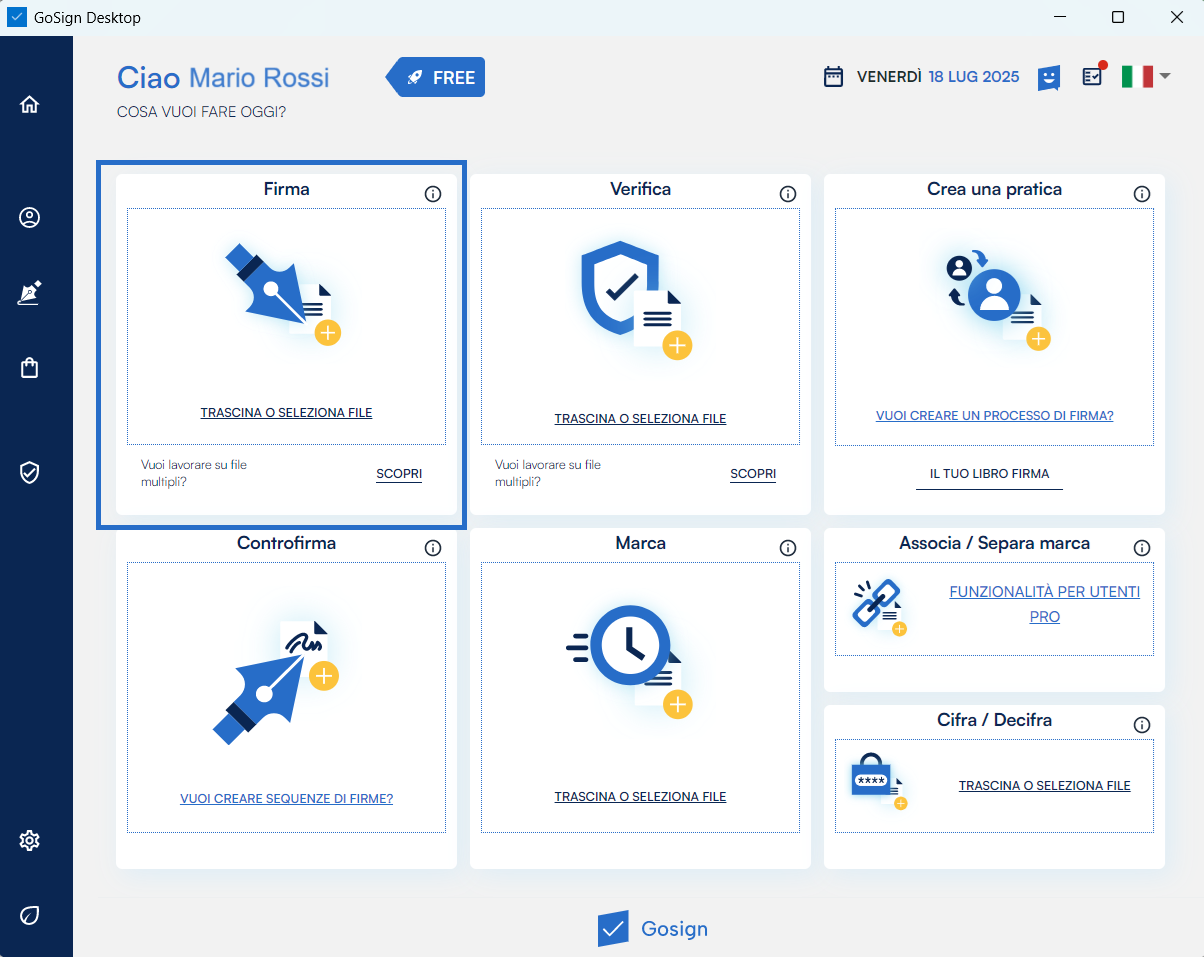
Task: Open the checklist notifications icon
Action: click(x=1093, y=76)
